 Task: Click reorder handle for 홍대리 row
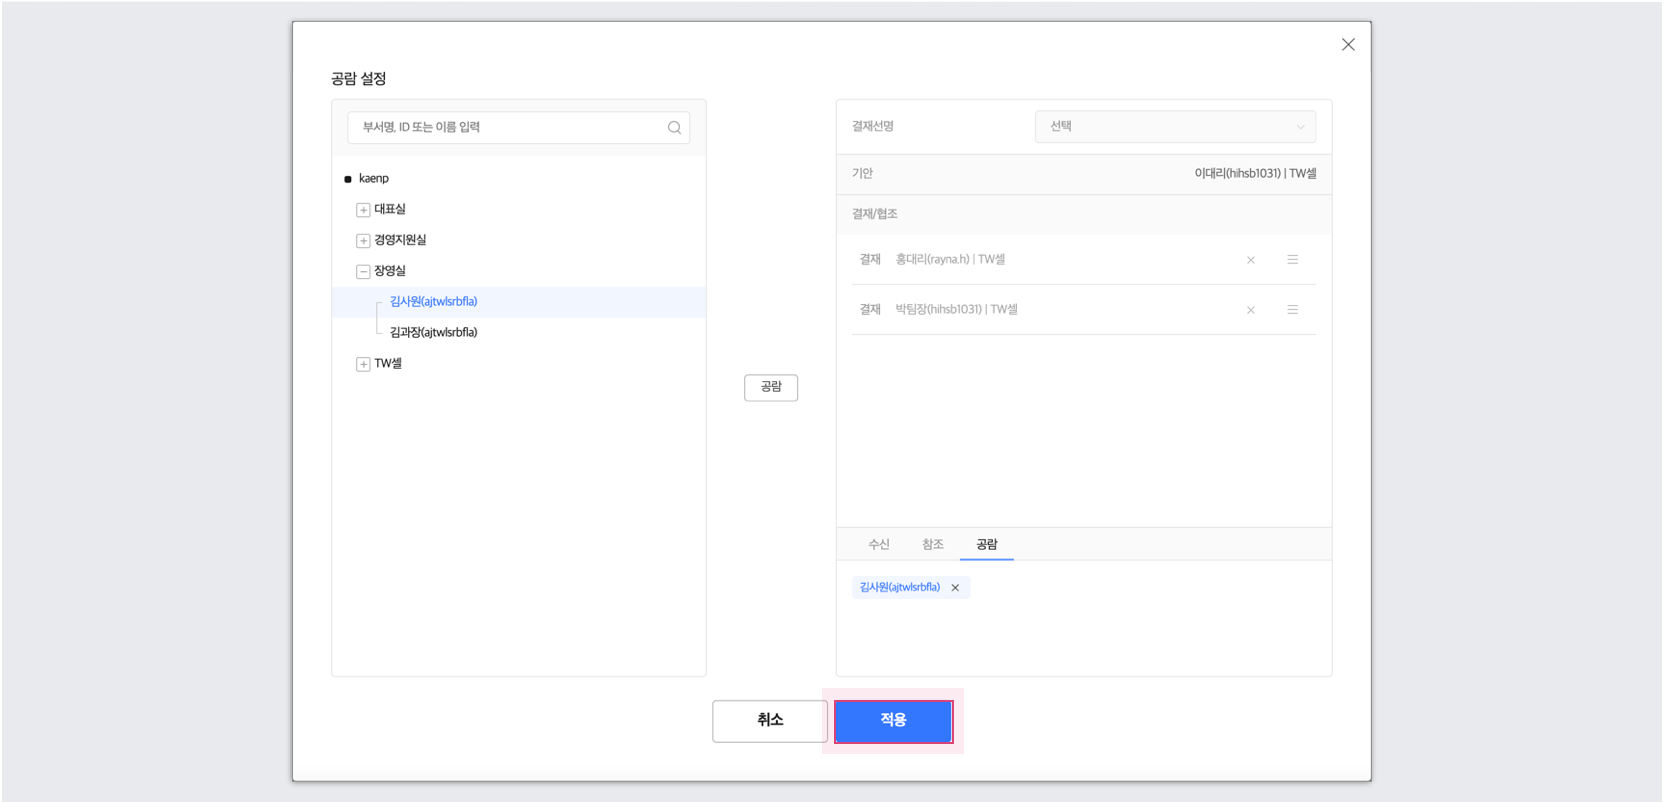1292,260
